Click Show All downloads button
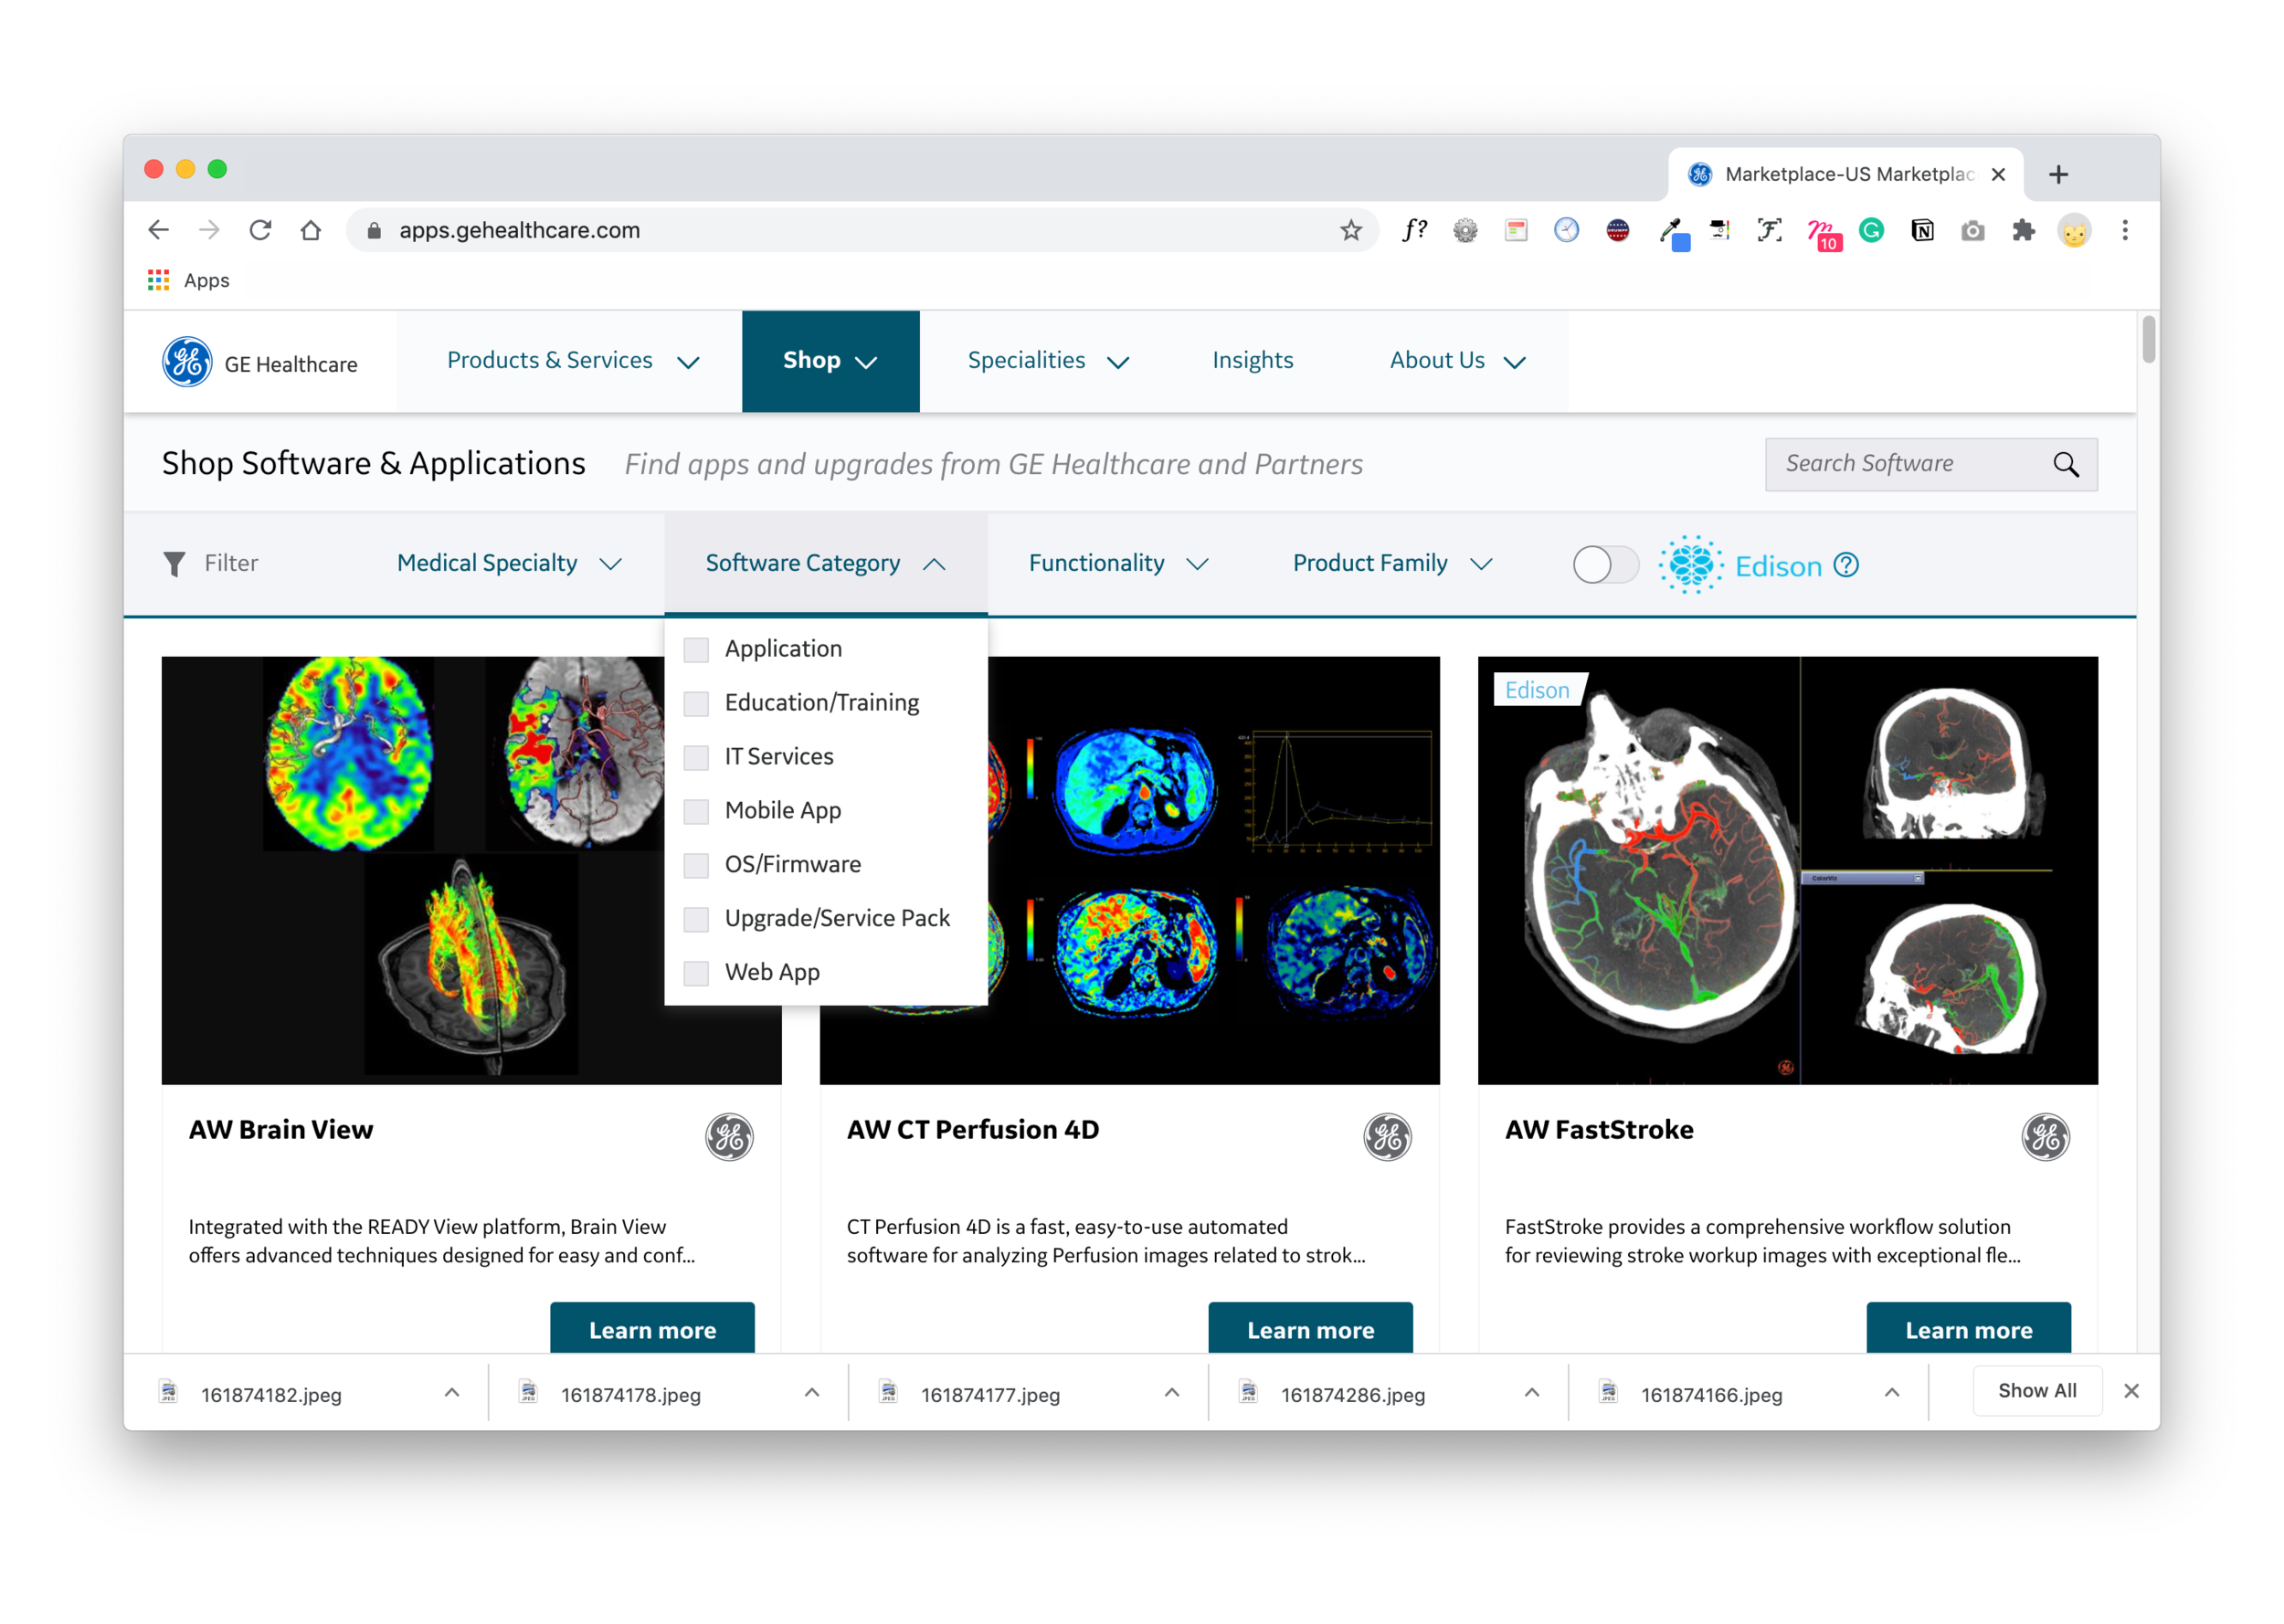The width and height of the screenshot is (2284, 1624). pyautogui.click(x=2036, y=1391)
